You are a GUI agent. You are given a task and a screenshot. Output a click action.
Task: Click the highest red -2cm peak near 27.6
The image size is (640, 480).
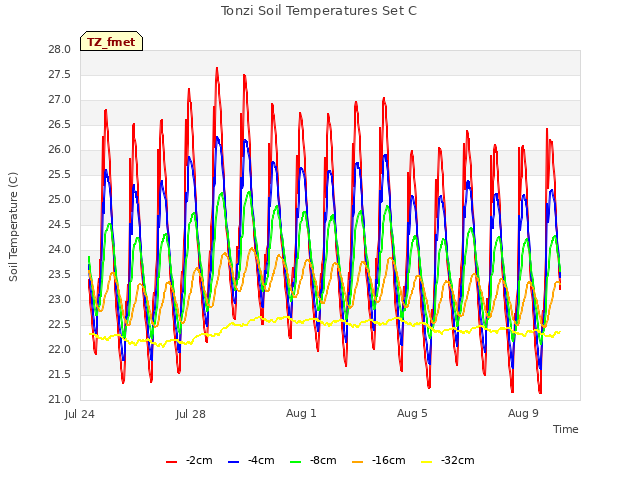point(217,69)
